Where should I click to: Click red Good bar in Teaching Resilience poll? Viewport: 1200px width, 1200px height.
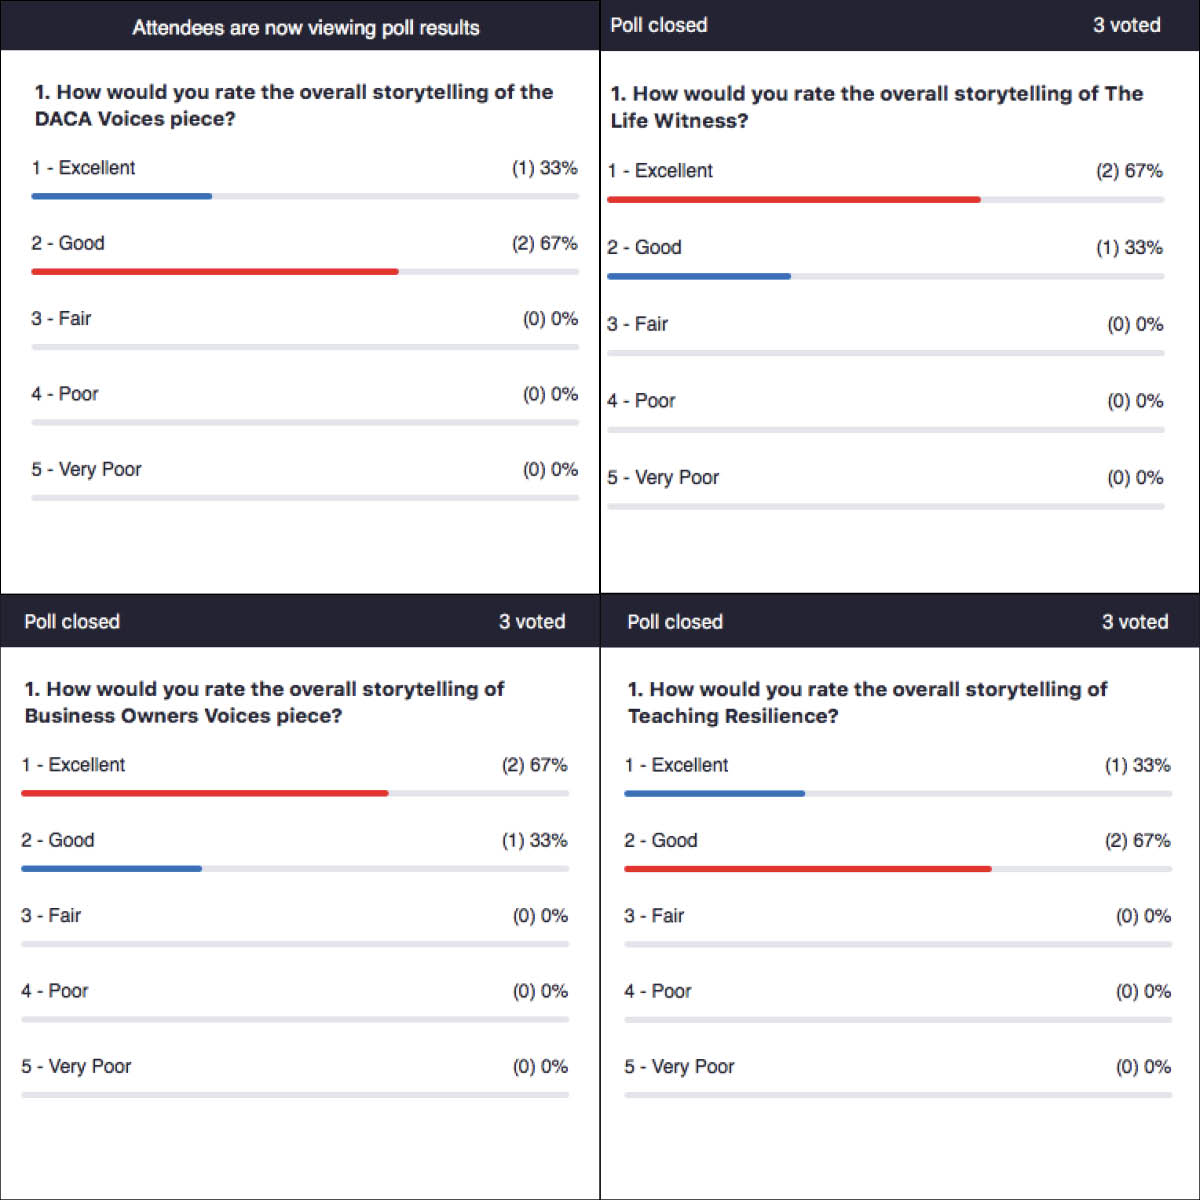click(808, 869)
